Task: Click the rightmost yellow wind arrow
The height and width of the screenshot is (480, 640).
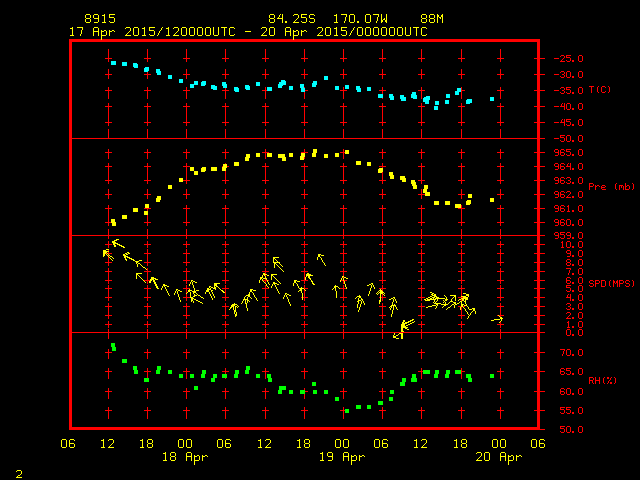Action: pos(498,319)
